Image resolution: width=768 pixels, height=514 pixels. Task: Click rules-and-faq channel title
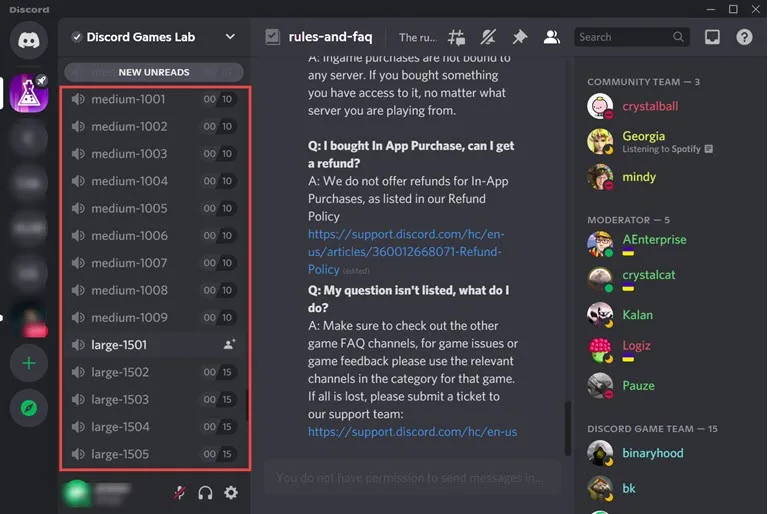coord(330,37)
